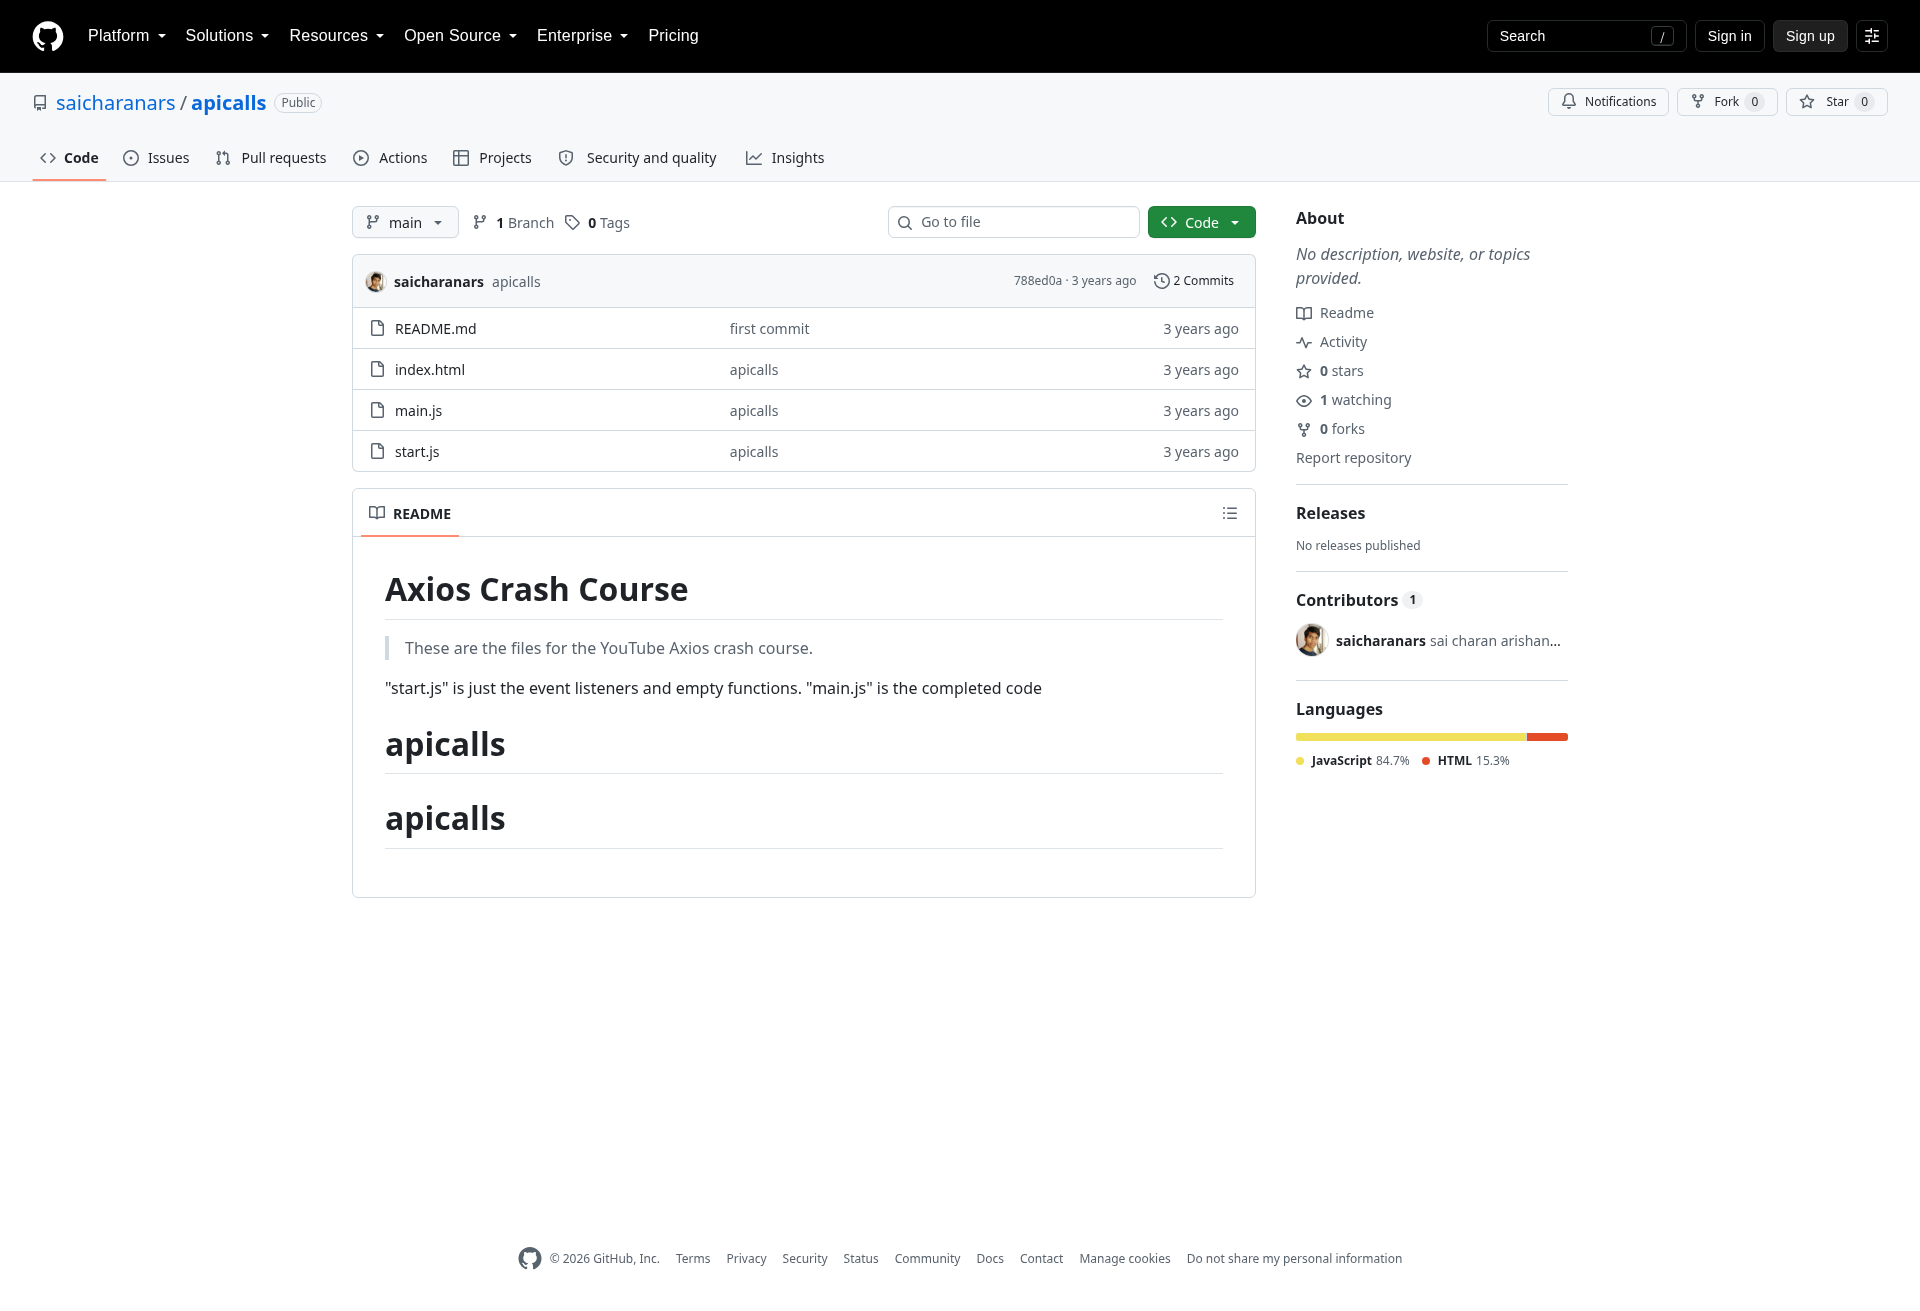Switch to the Insights tab

[x=785, y=158]
